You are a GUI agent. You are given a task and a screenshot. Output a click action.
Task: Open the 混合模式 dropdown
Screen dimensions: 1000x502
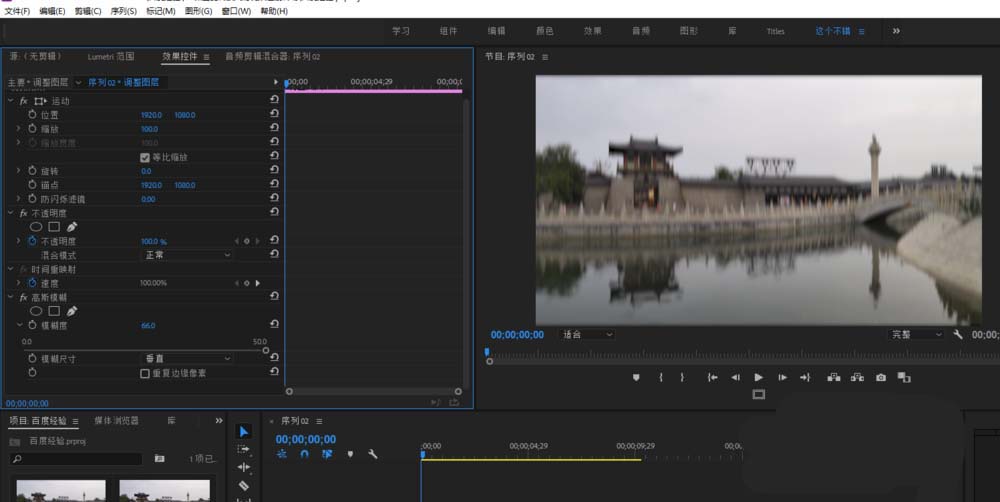(186, 255)
